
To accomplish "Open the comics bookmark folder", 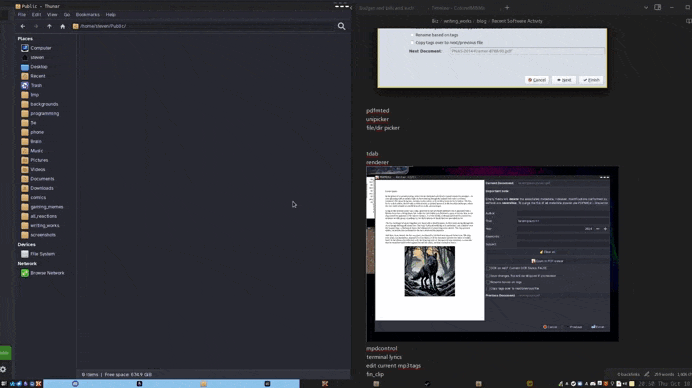I will coord(34,197).
